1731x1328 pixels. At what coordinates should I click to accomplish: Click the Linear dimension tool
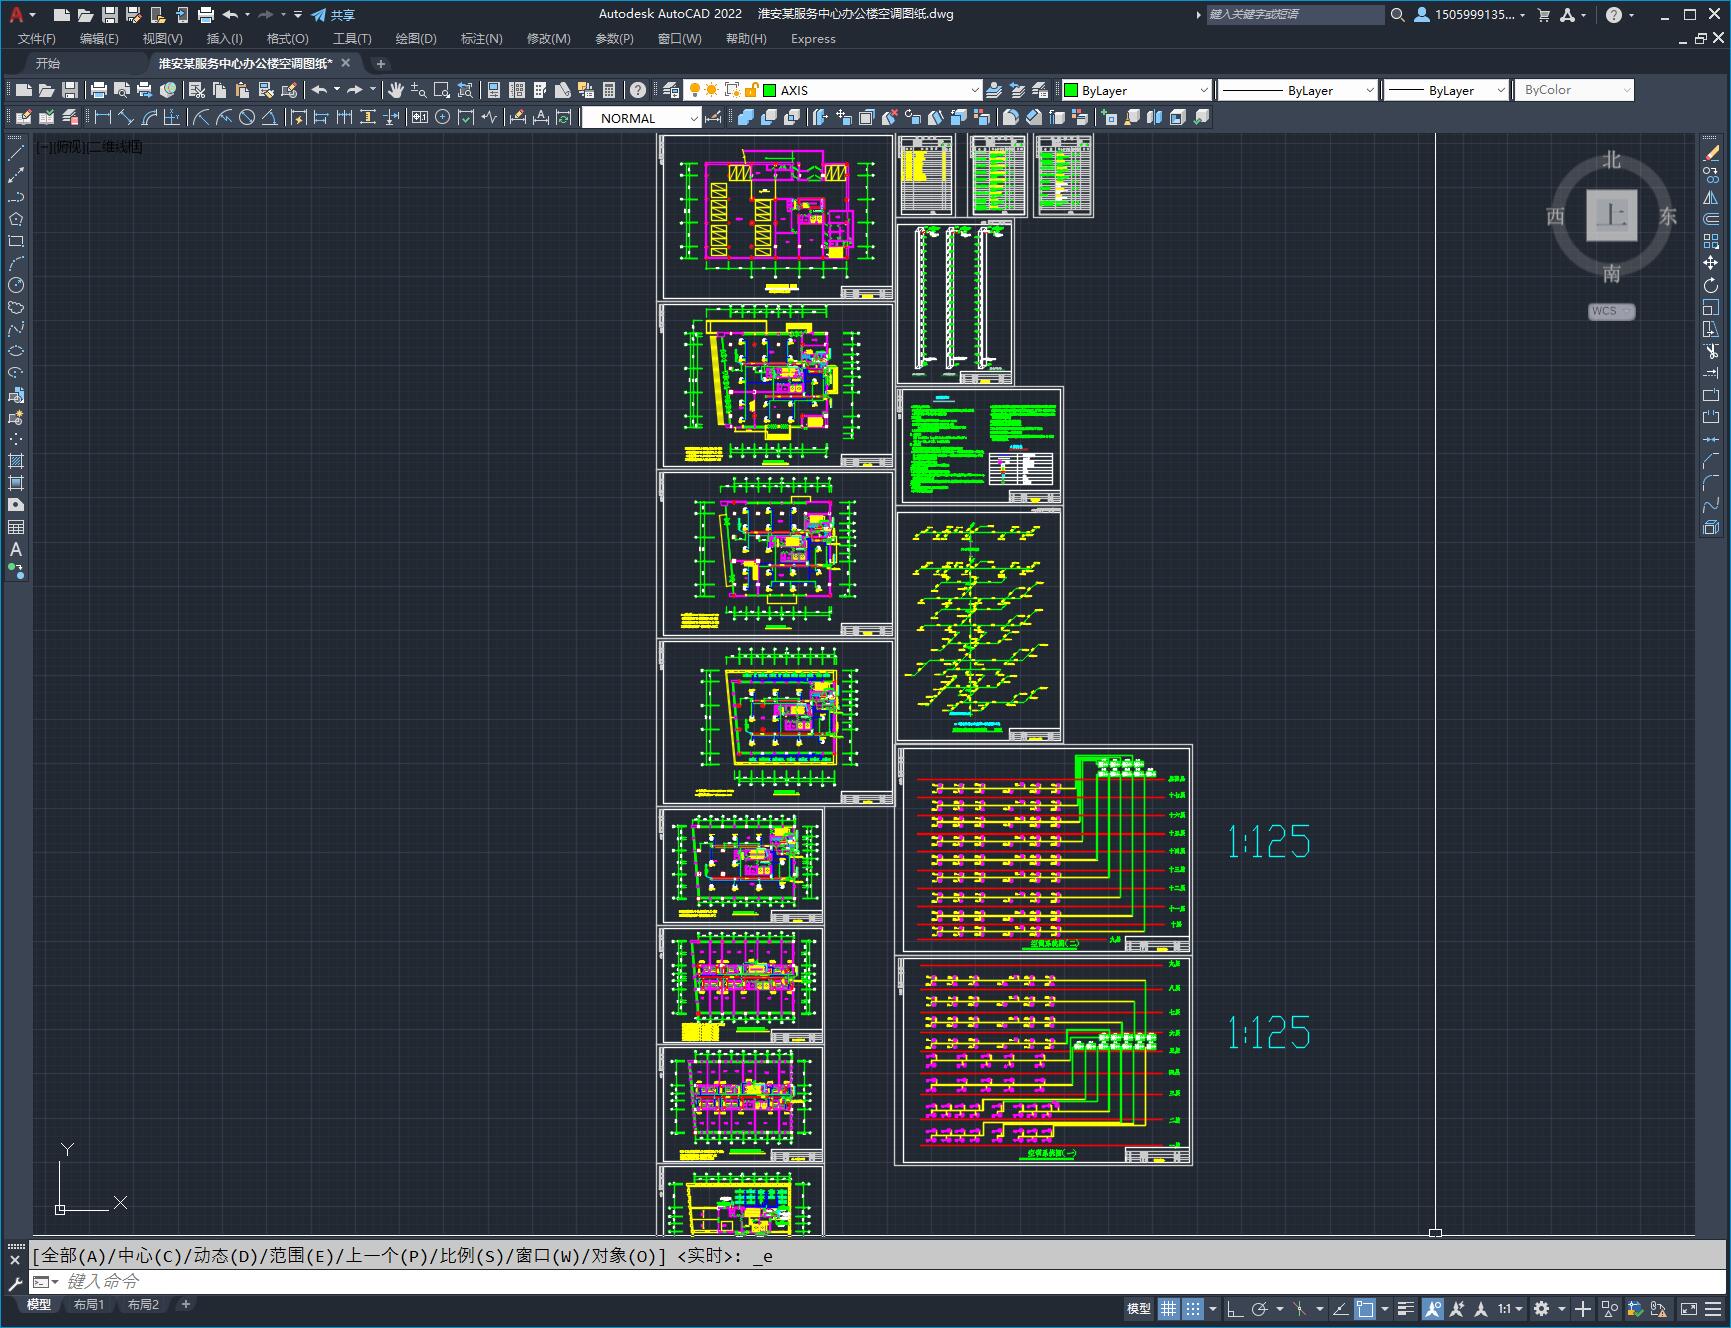click(x=102, y=117)
